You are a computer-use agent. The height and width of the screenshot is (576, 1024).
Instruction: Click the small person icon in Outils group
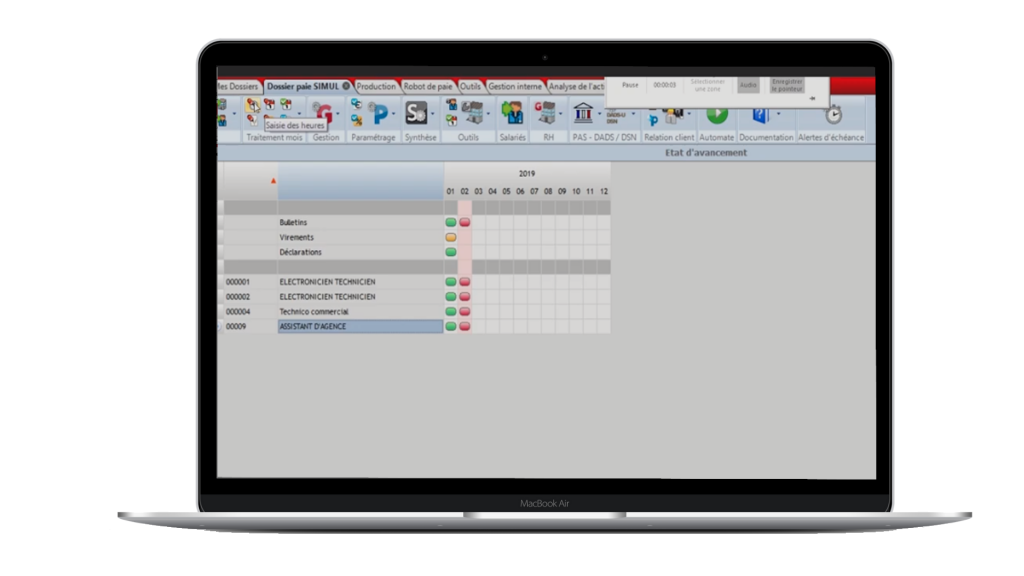point(451,104)
